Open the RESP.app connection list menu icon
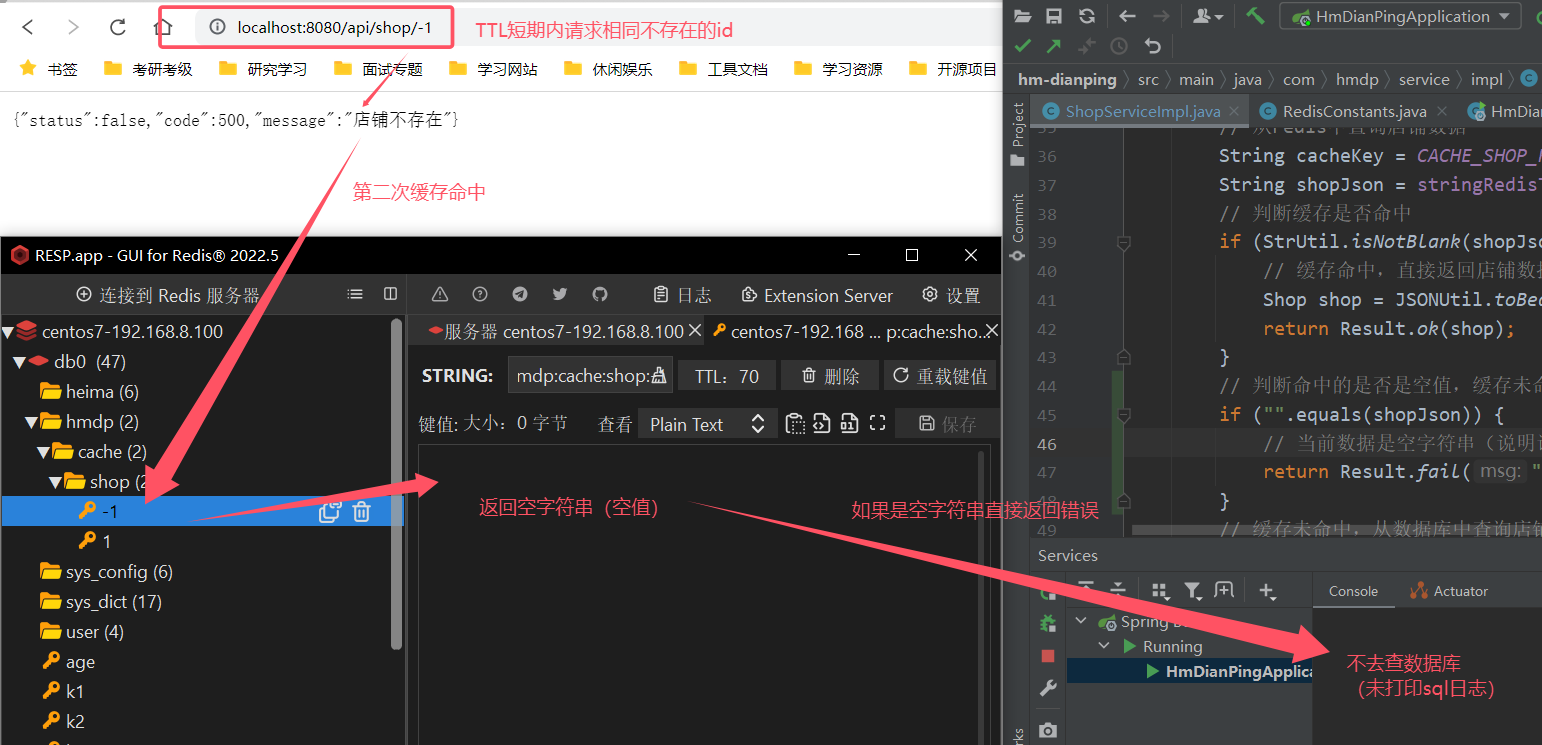 (355, 294)
